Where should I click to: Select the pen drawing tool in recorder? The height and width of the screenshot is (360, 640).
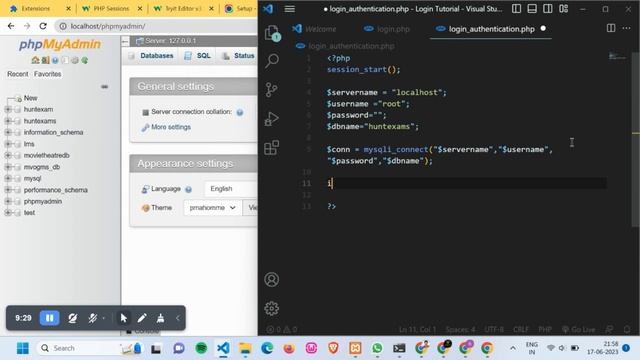click(142, 318)
